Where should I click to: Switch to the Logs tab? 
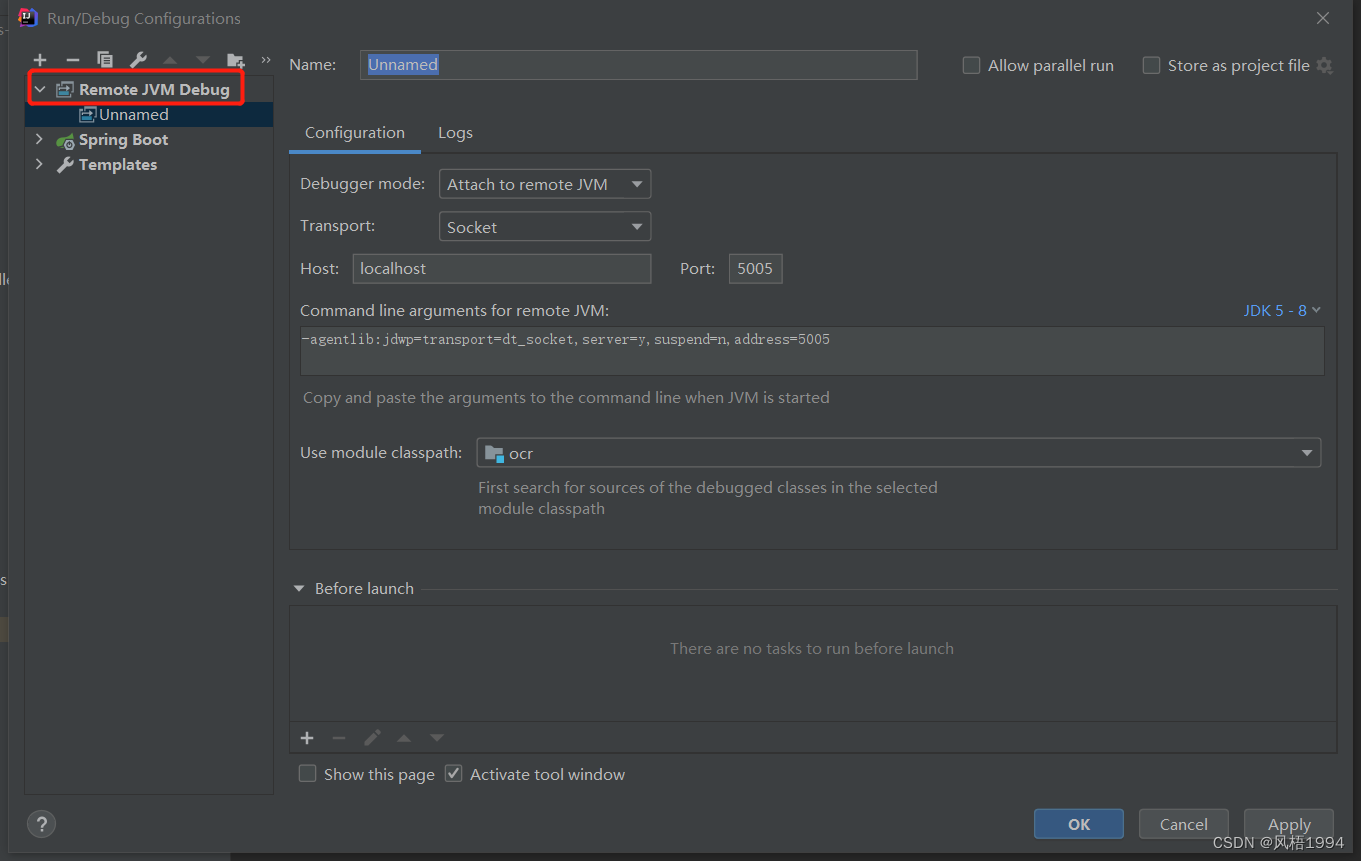click(x=455, y=133)
